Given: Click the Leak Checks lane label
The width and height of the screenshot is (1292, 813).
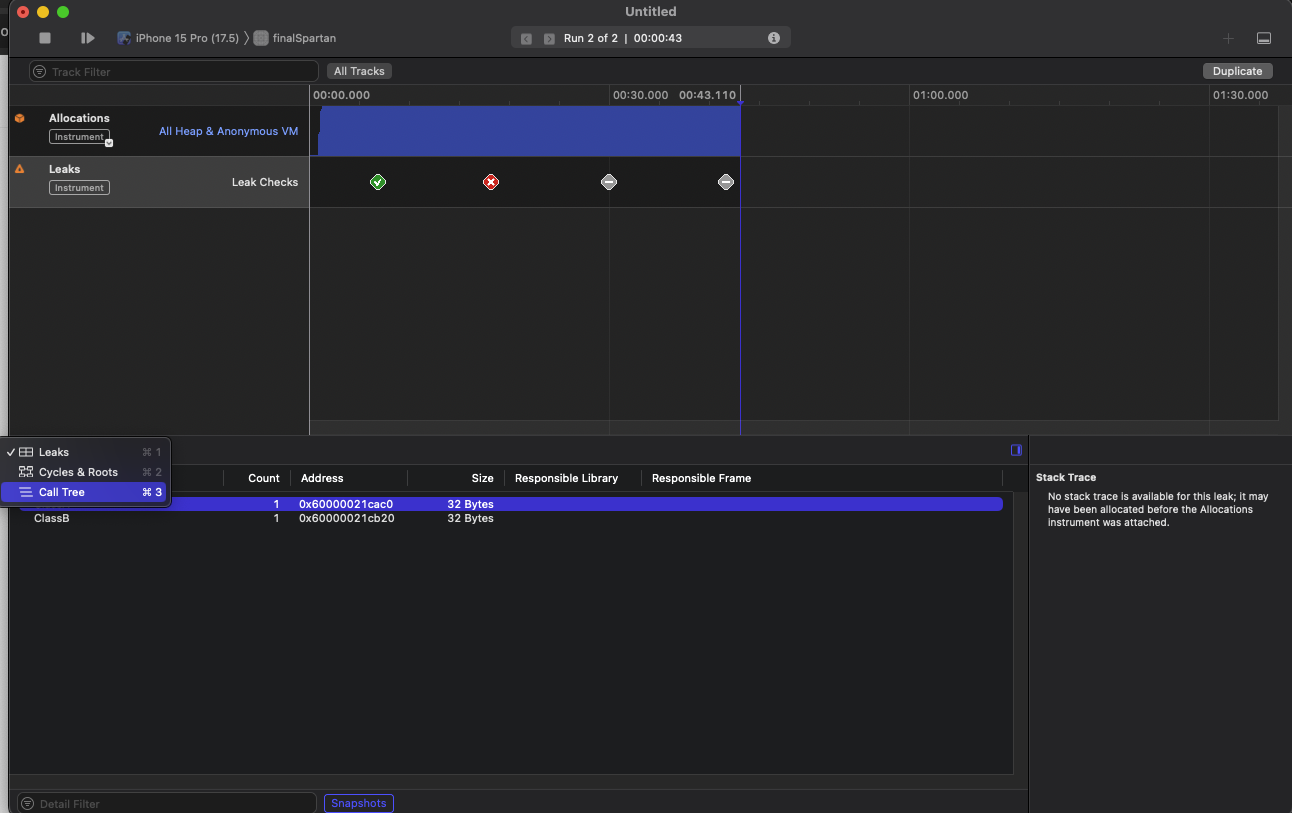Looking at the screenshot, I should tap(265, 182).
